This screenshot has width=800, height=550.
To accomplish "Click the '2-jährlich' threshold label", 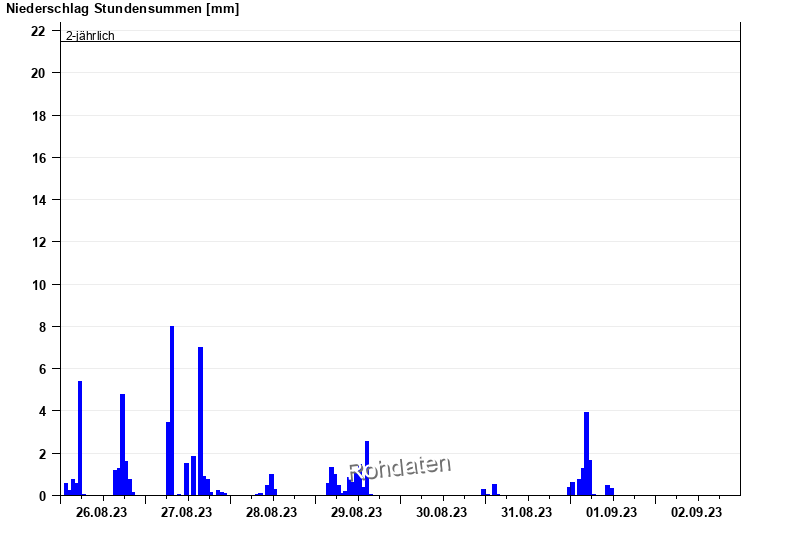I will 90,36.
